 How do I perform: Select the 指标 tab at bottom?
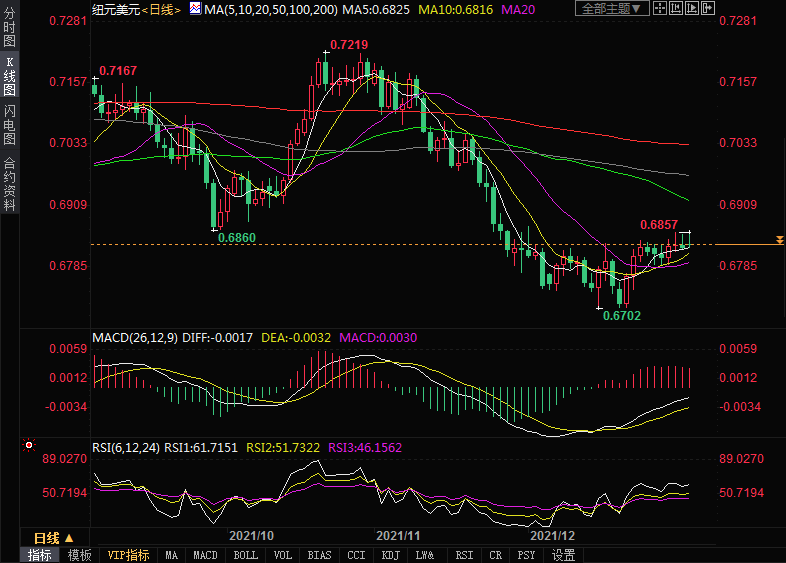[40, 555]
